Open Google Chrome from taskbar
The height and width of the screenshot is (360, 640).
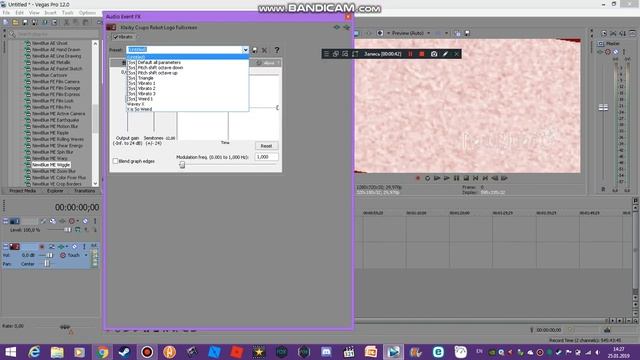tap(102, 352)
